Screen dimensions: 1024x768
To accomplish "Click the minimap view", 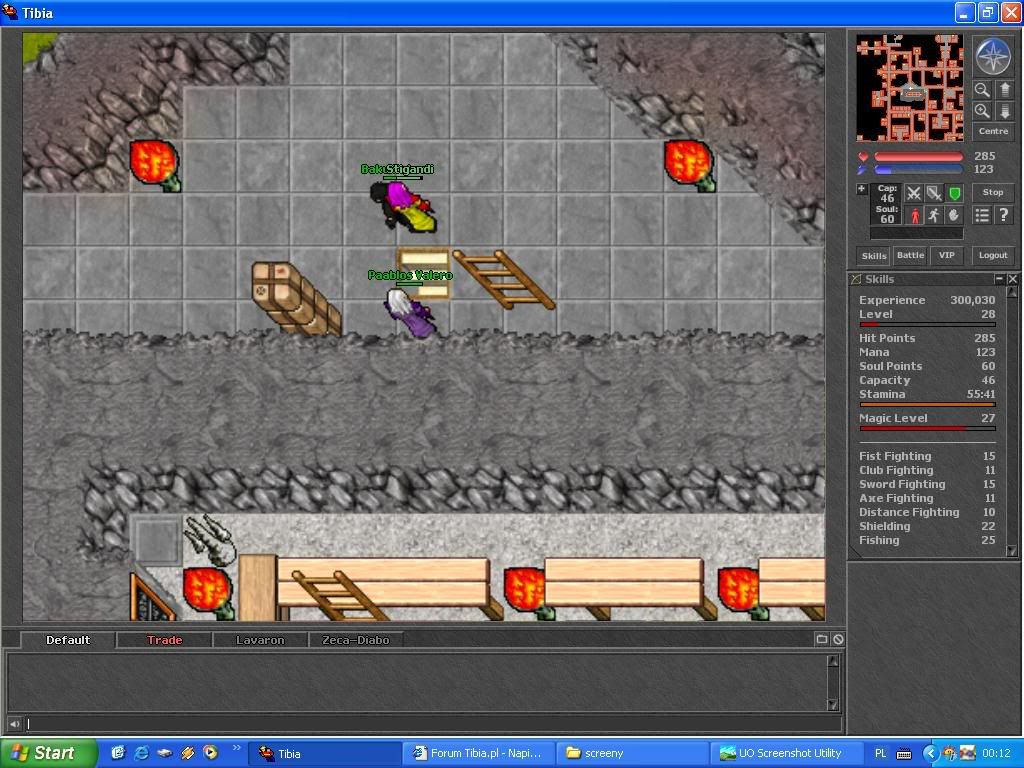I will (x=910, y=88).
